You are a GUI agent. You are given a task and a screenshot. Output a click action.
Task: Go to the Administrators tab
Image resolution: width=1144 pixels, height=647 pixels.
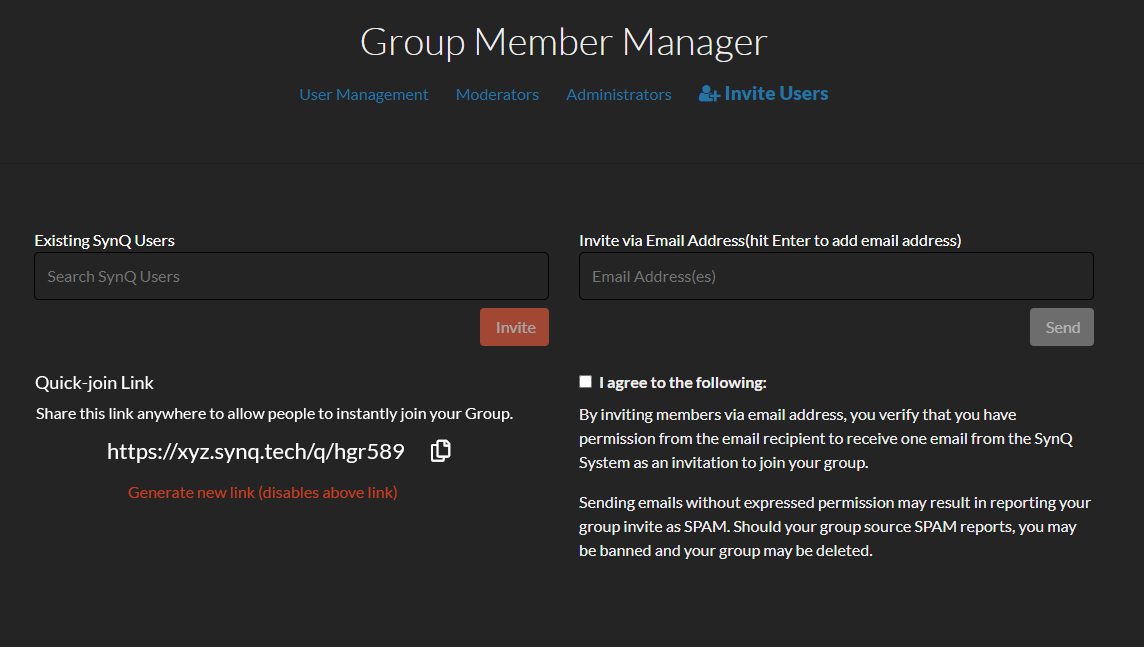pyautogui.click(x=619, y=95)
